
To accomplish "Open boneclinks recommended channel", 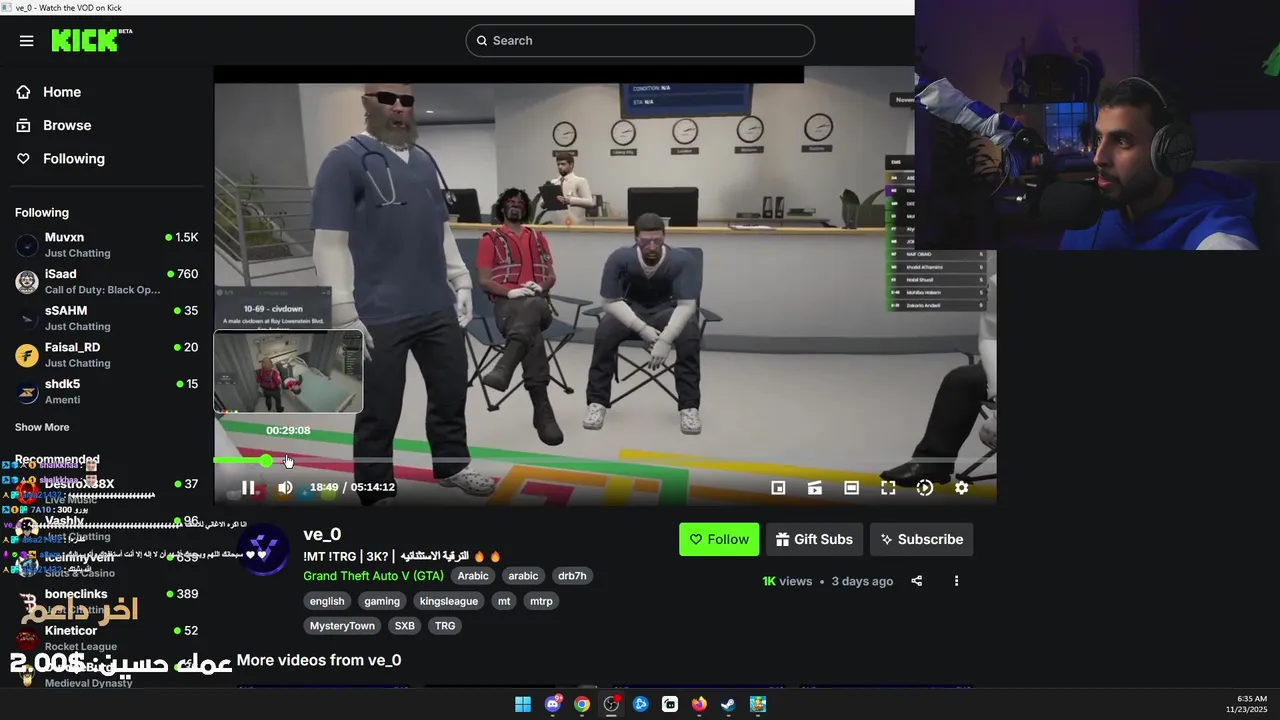I will [x=106, y=601].
